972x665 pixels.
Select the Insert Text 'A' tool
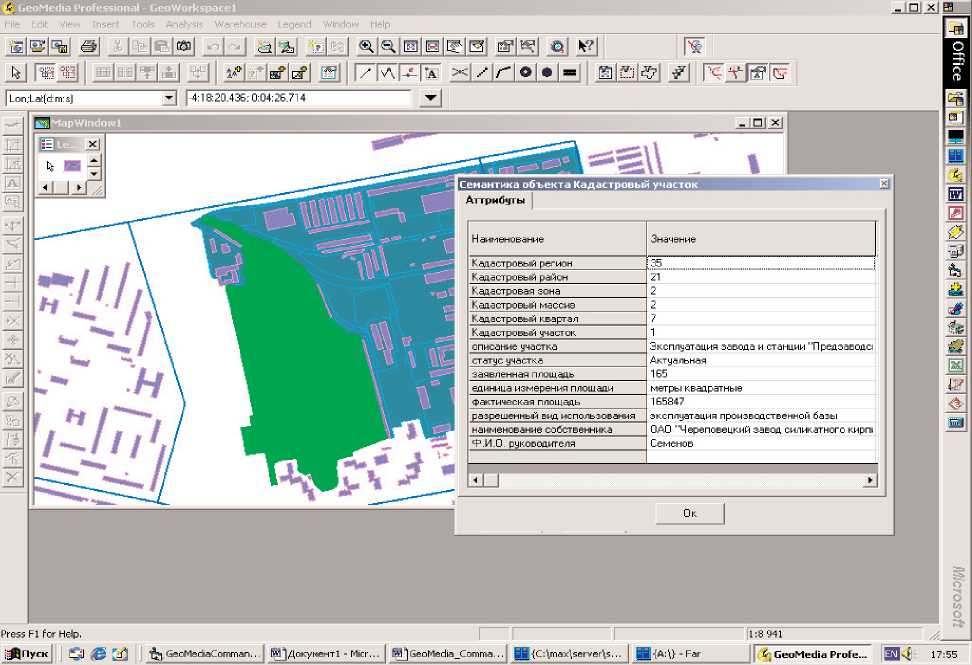click(x=431, y=72)
